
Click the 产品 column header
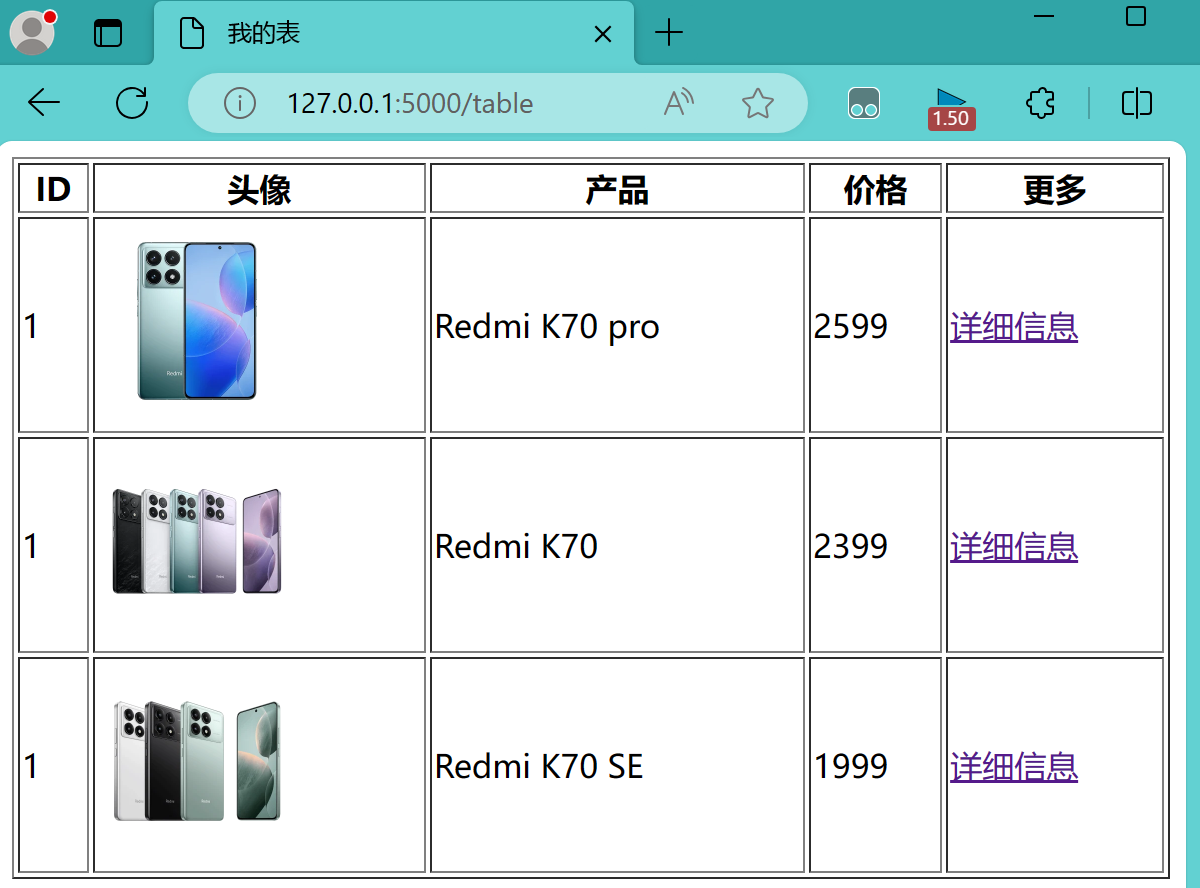coord(617,188)
